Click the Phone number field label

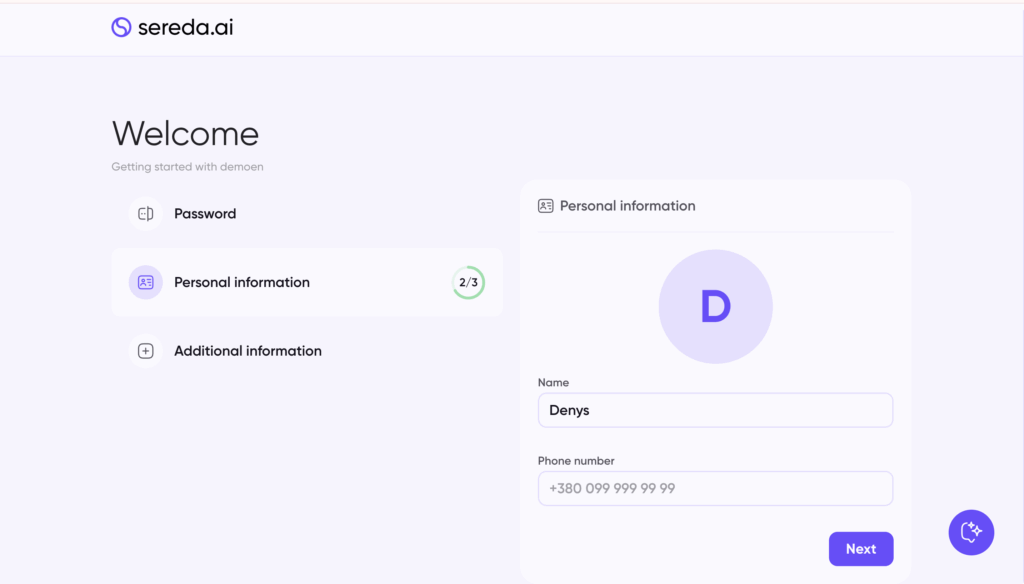pyautogui.click(x=576, y=461)
